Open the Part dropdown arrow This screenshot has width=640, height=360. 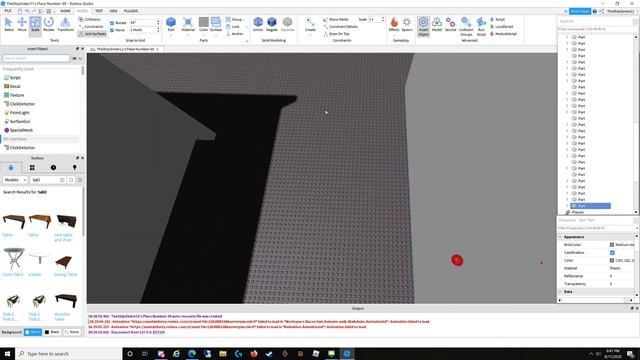171,35
